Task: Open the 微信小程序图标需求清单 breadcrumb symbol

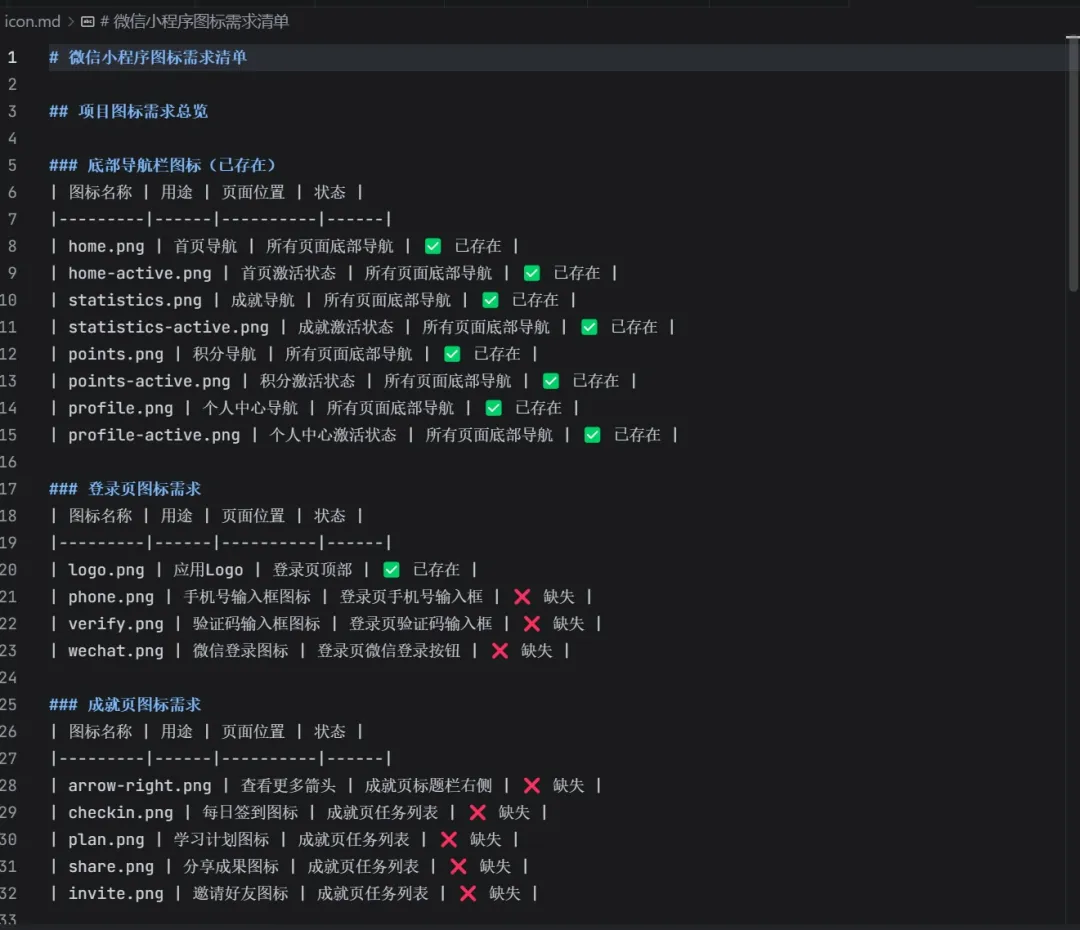Action: click(x=194, y=21)
